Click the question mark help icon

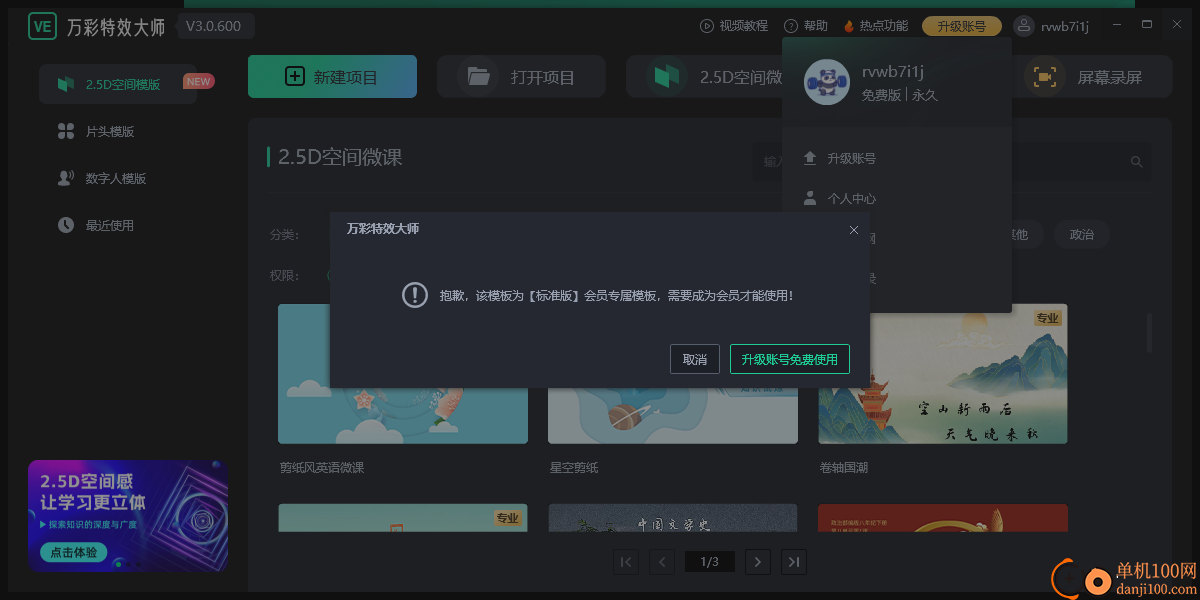point(791,26)
